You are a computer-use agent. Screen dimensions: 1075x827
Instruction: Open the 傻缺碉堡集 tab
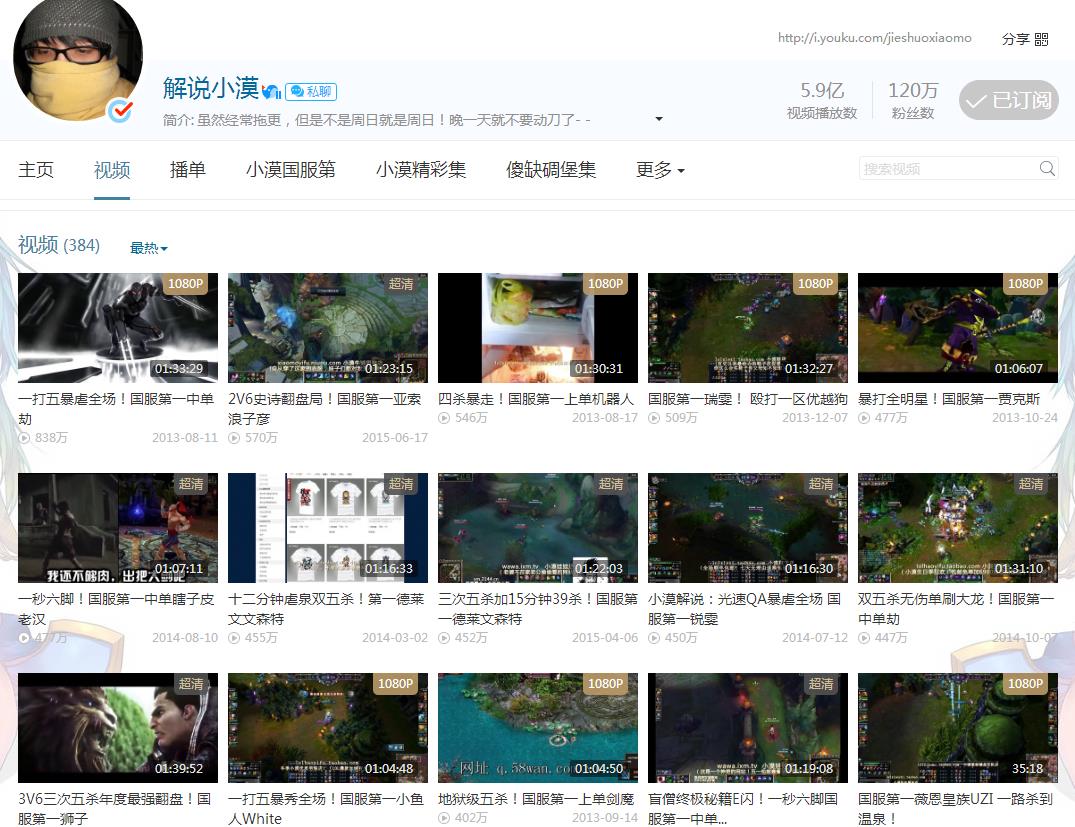tap(551, 170)
